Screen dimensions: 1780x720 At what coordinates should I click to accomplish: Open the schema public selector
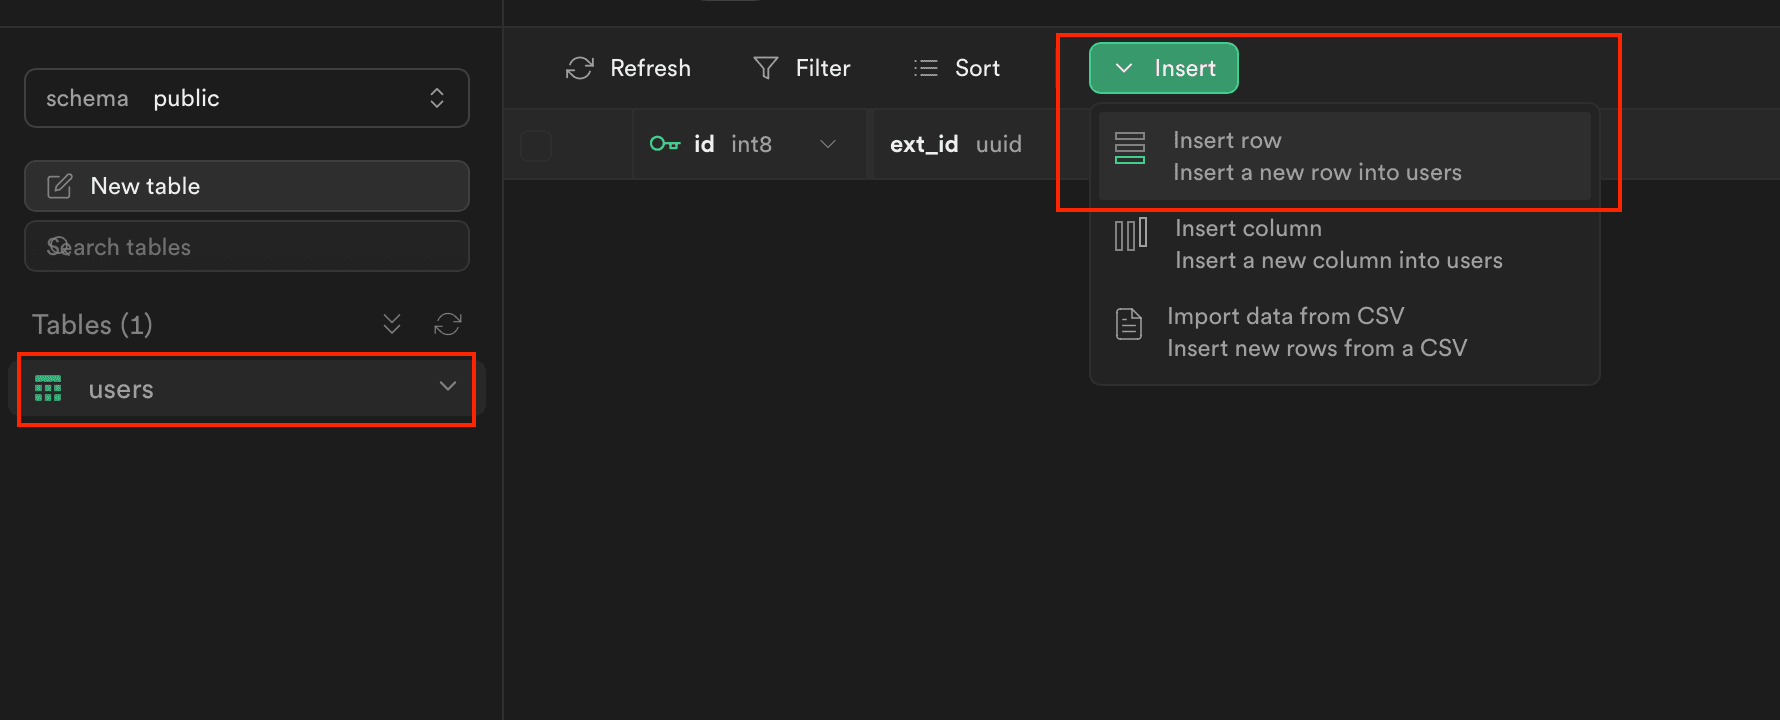247,98
